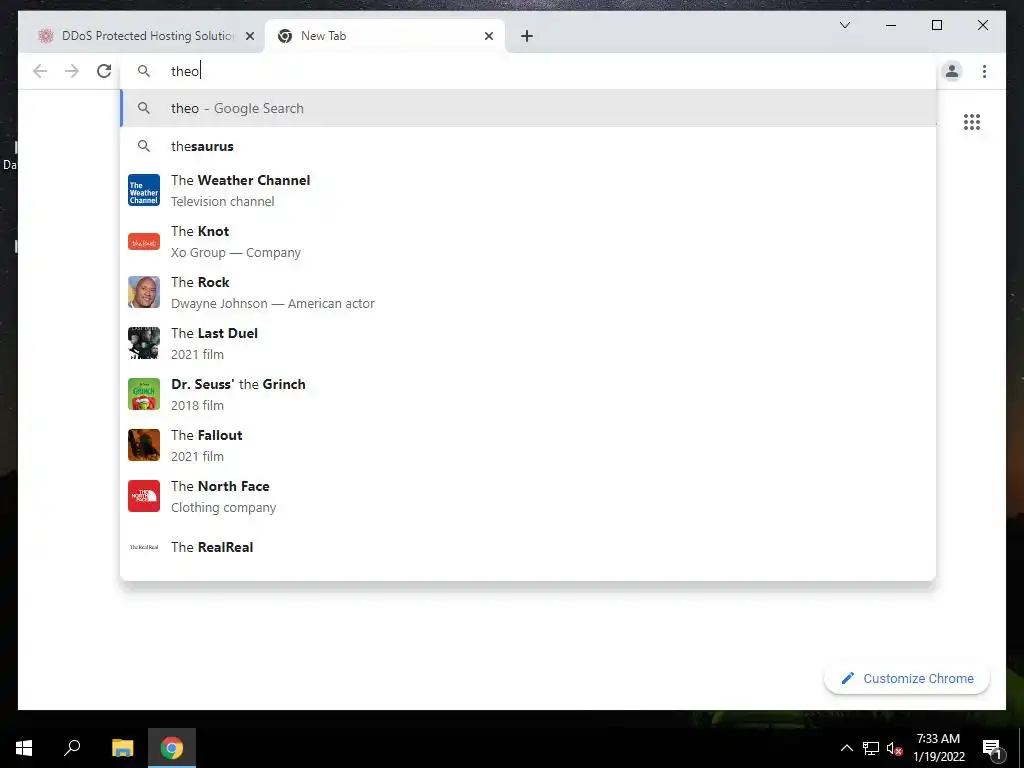This screenshot has height=768, width=1024.
Task: Select The Fallout 2021 film suggestion
Action: (528, 445)
